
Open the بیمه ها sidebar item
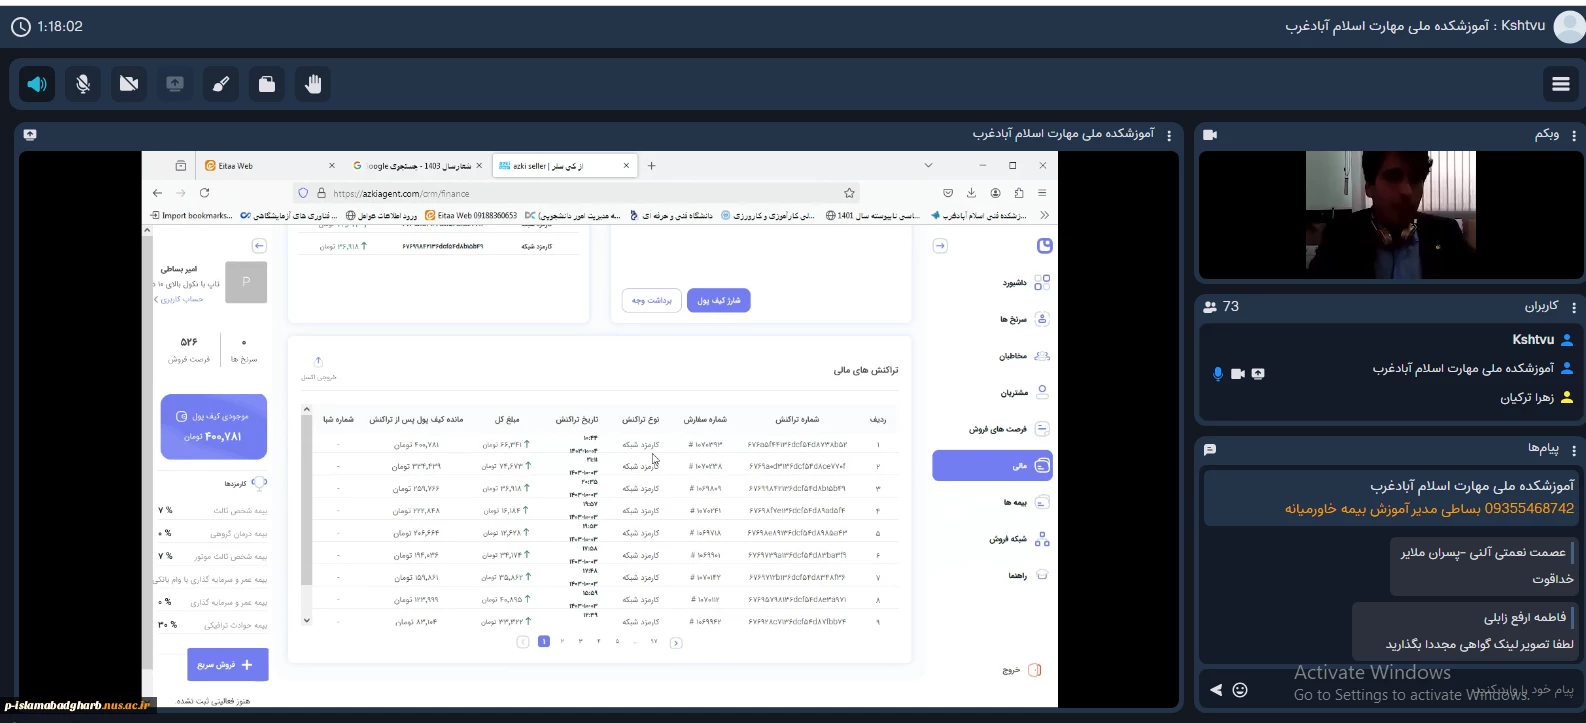1027,502
